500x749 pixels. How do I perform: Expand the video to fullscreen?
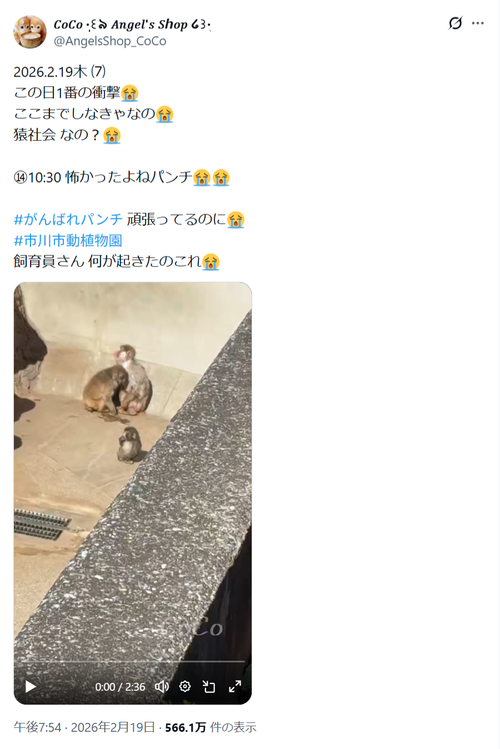(234, 686)
